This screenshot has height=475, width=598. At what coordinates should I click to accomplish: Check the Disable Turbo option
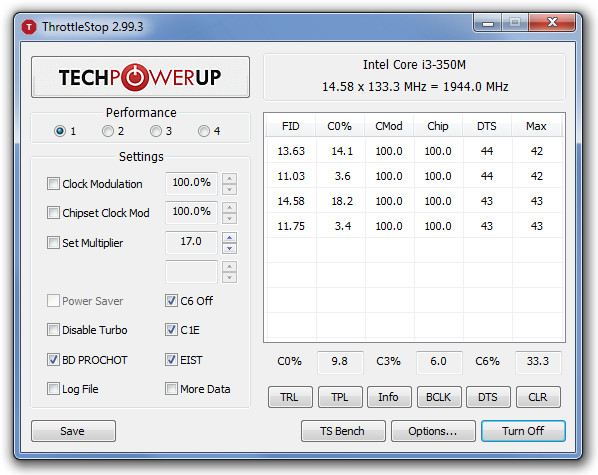click(x=53, y=330)
